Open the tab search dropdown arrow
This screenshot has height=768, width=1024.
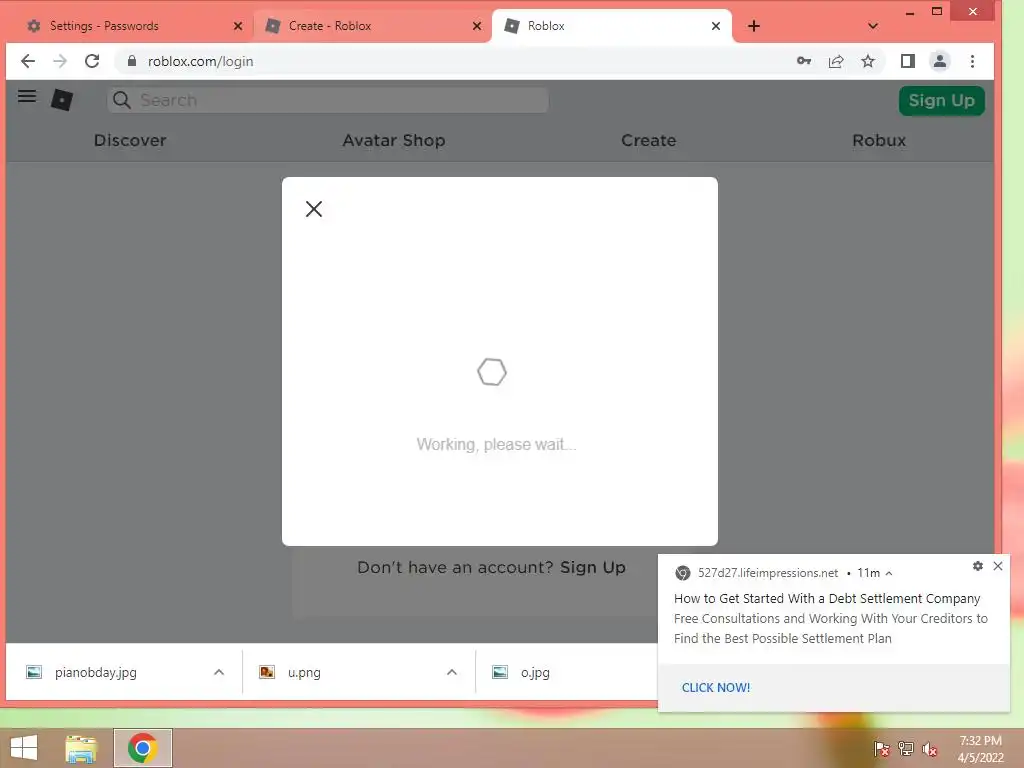[873, 26]
